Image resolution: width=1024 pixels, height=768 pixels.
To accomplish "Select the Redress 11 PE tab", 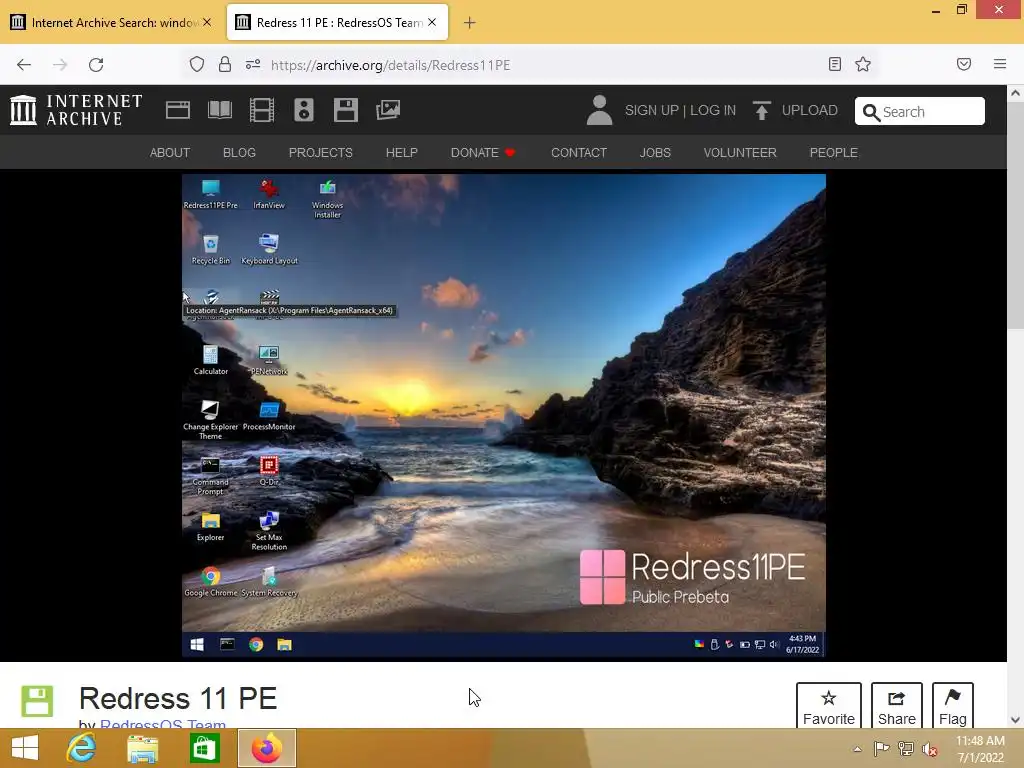I will point(337,22).
